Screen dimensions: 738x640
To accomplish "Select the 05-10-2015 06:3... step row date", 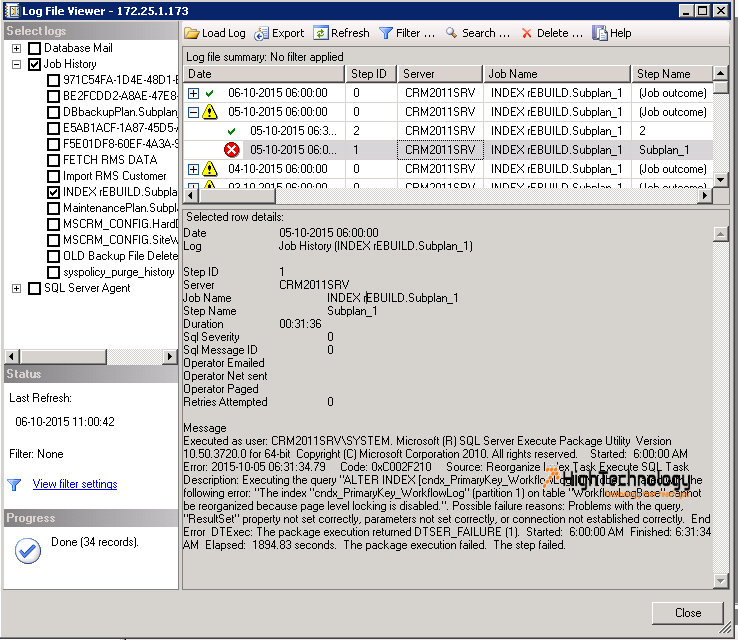I will pyautogui.click(x=293, y=131).
